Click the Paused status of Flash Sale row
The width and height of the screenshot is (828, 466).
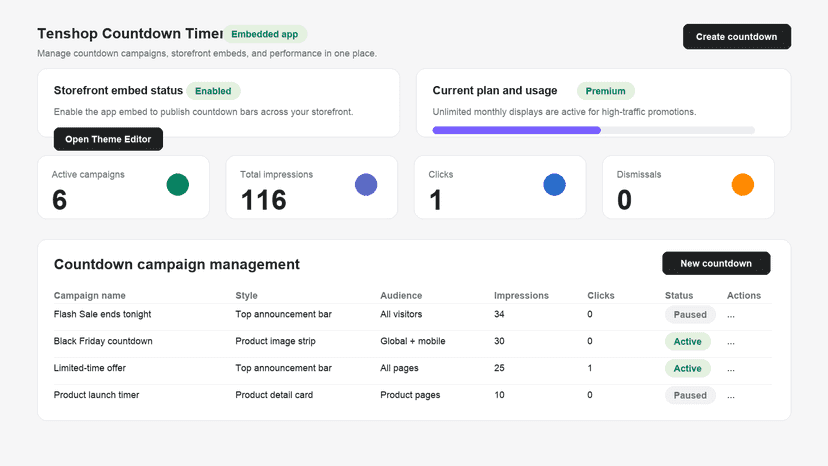pos(690,314)
